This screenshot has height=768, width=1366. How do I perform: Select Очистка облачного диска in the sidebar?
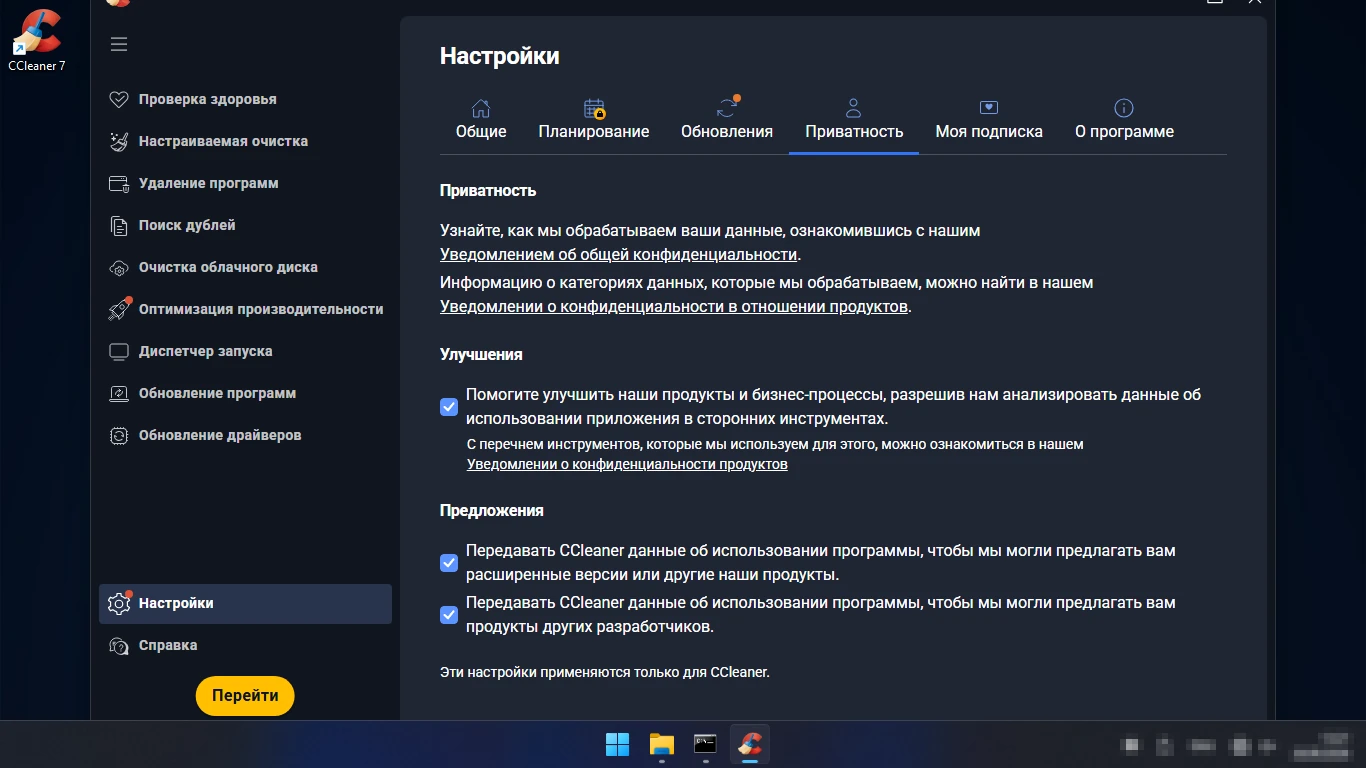(x=245, y=267)
